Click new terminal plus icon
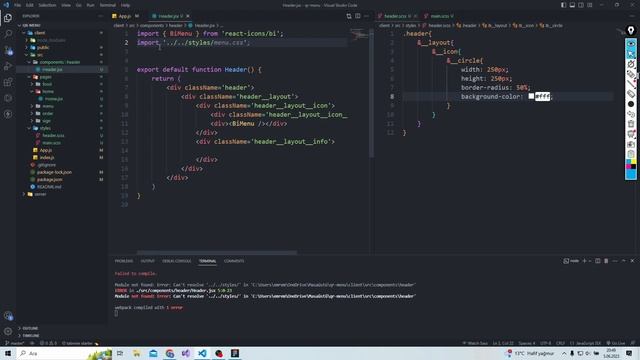This screenshot has width=640, height=360. [584, 261]
